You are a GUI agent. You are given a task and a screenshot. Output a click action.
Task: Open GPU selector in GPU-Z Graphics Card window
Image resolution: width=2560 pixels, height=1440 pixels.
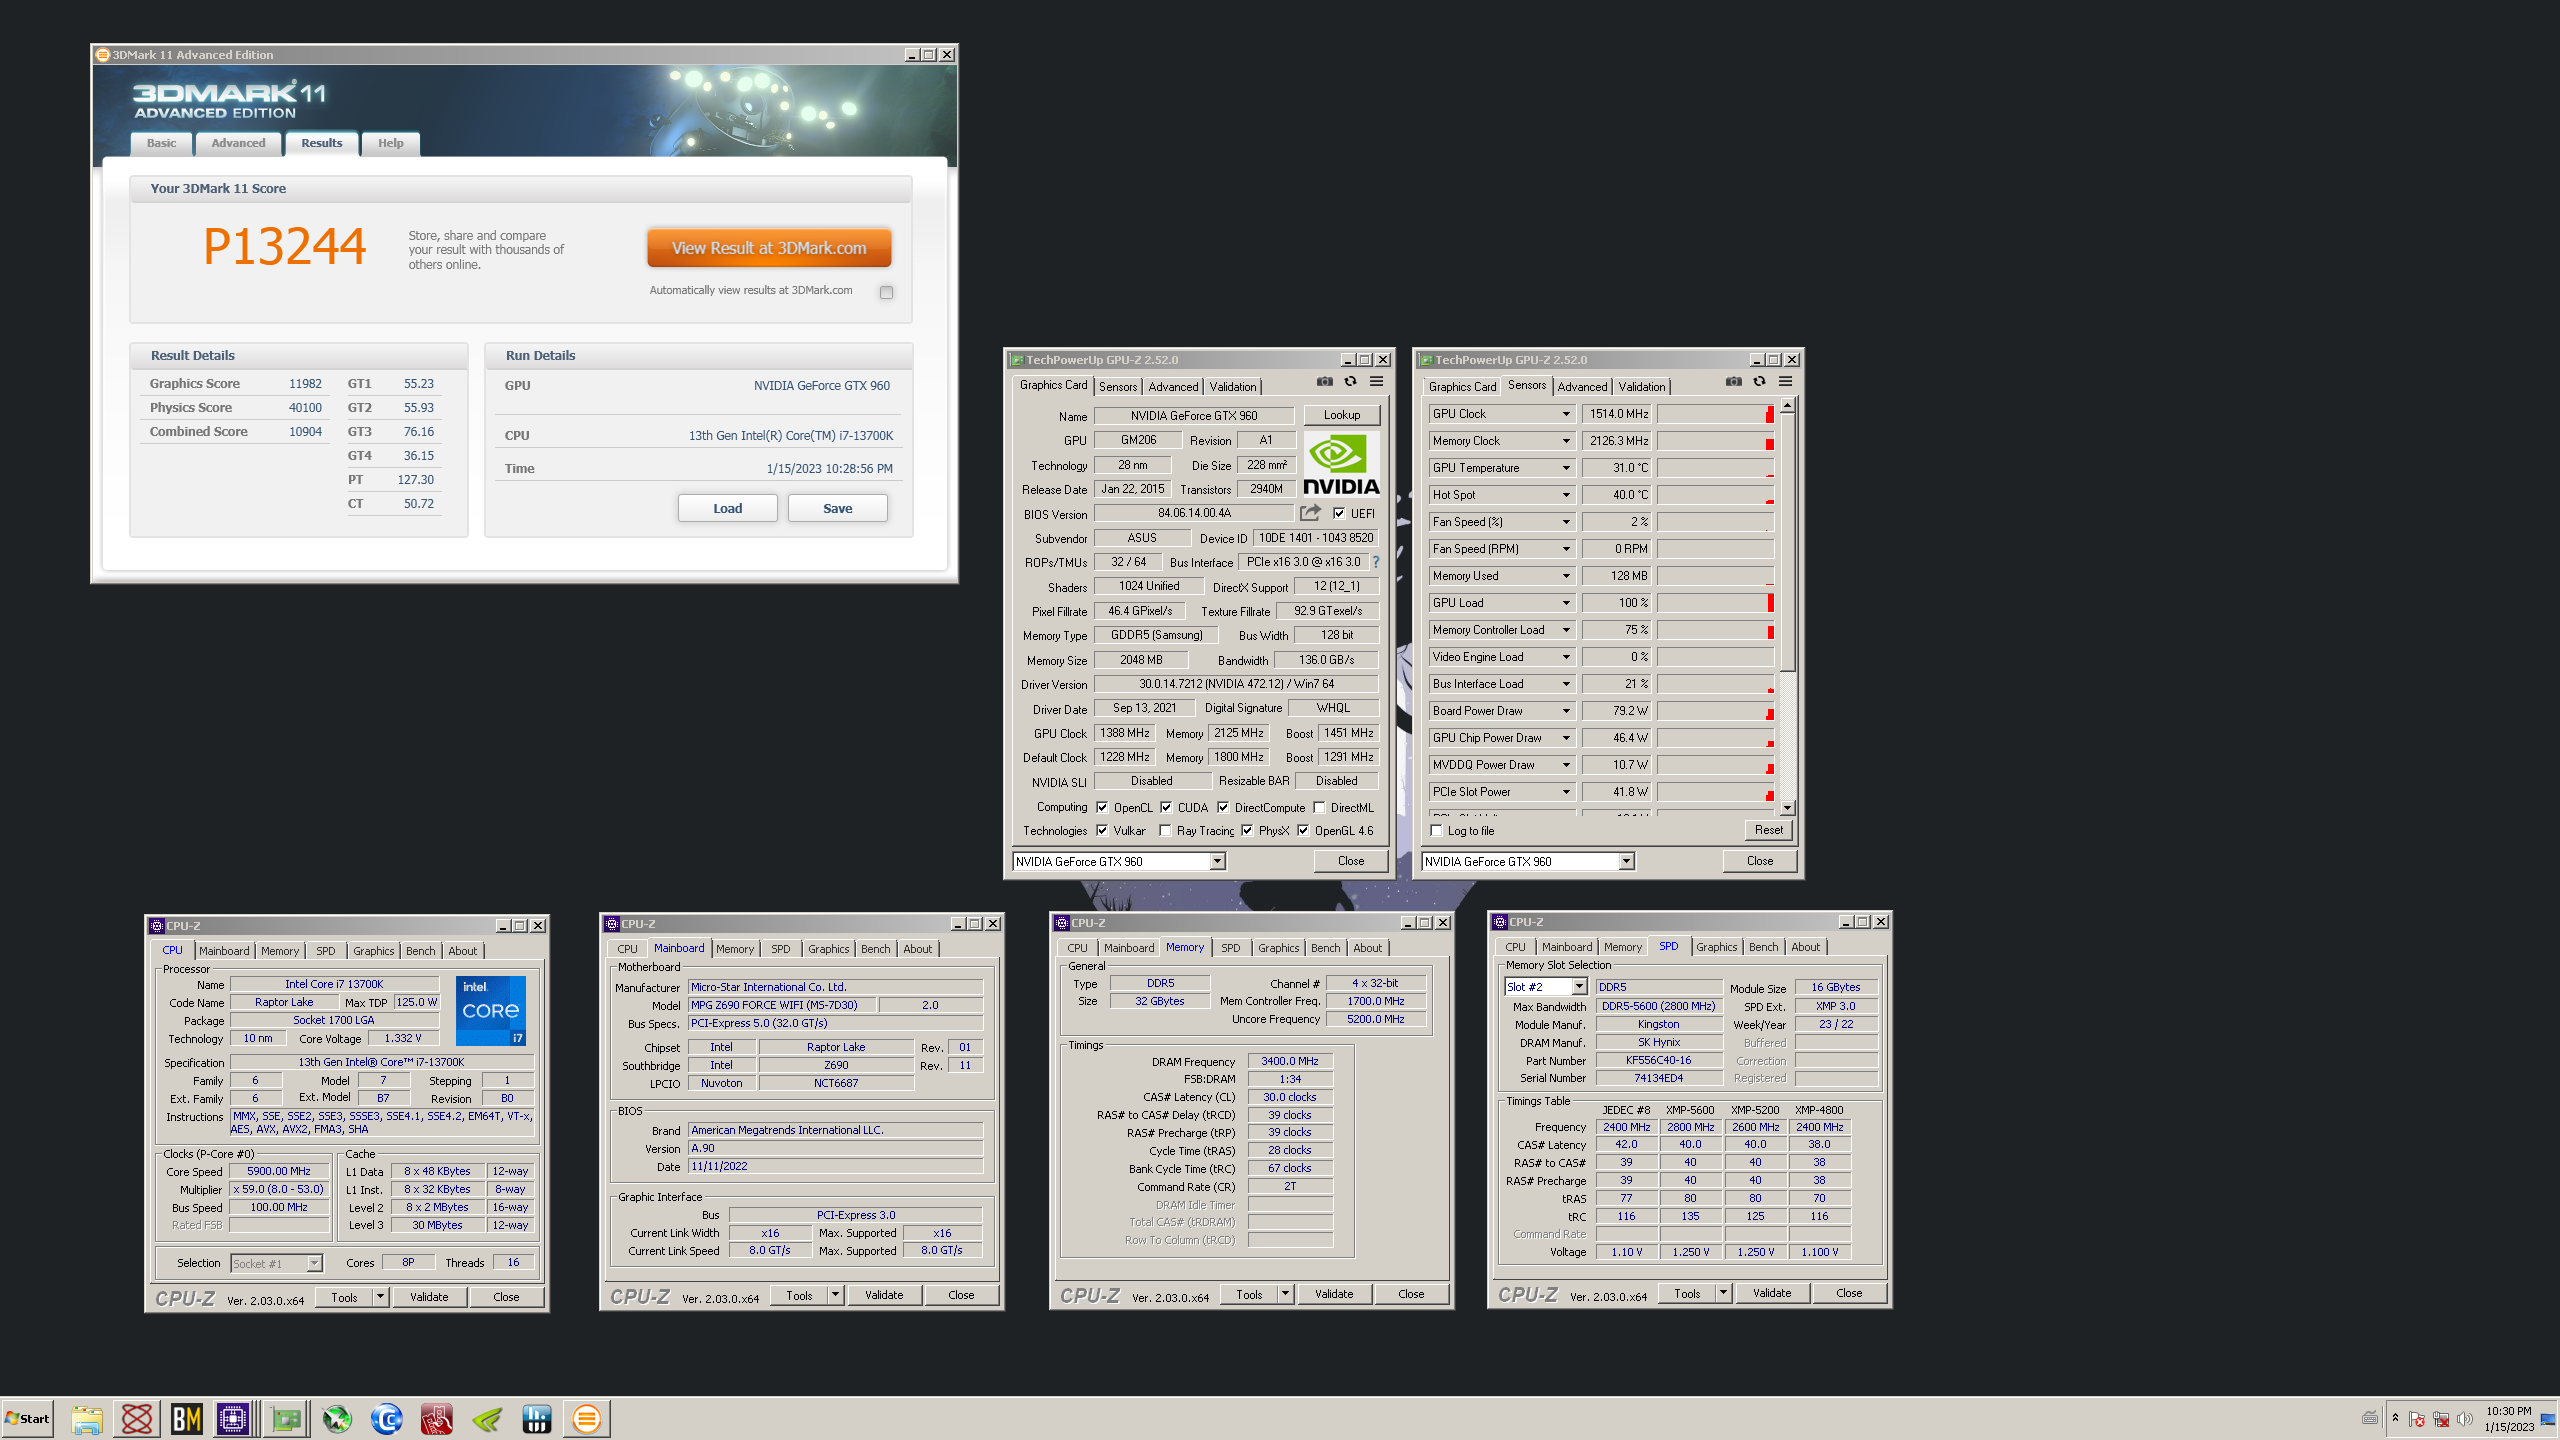click(1119, 861)
